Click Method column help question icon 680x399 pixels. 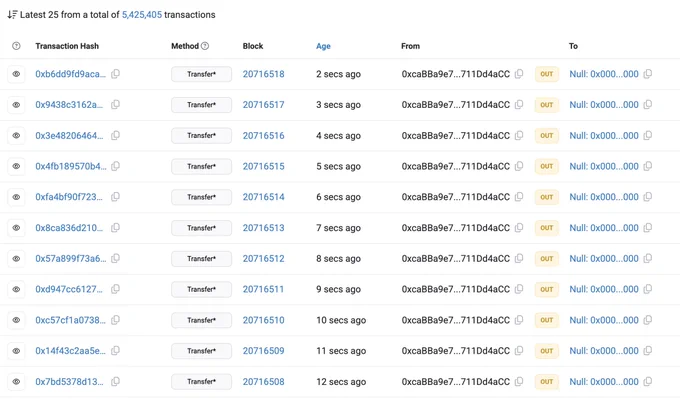pos(205,46)
